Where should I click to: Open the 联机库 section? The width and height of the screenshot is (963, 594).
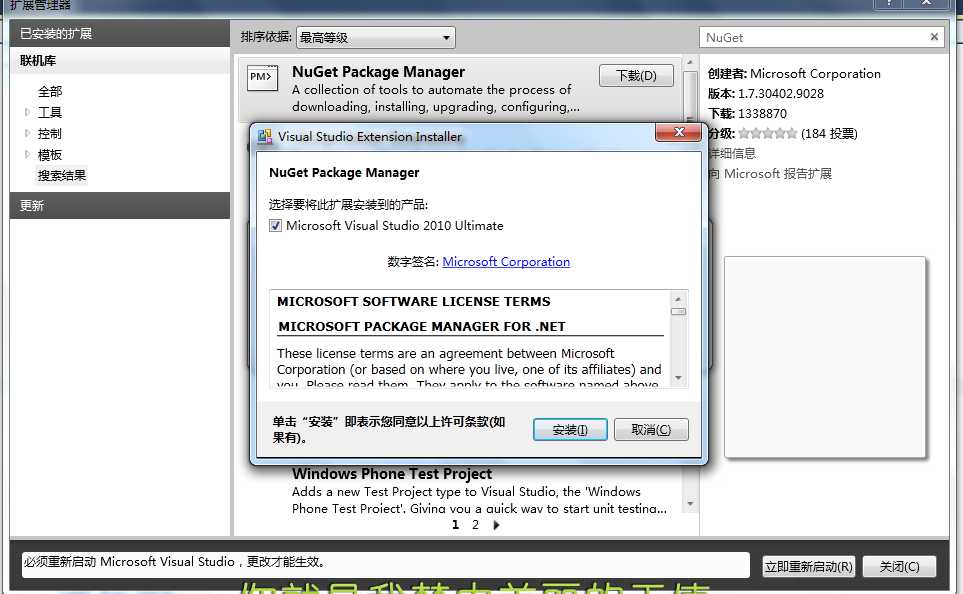pyautogui.click(x=120, y=61)
